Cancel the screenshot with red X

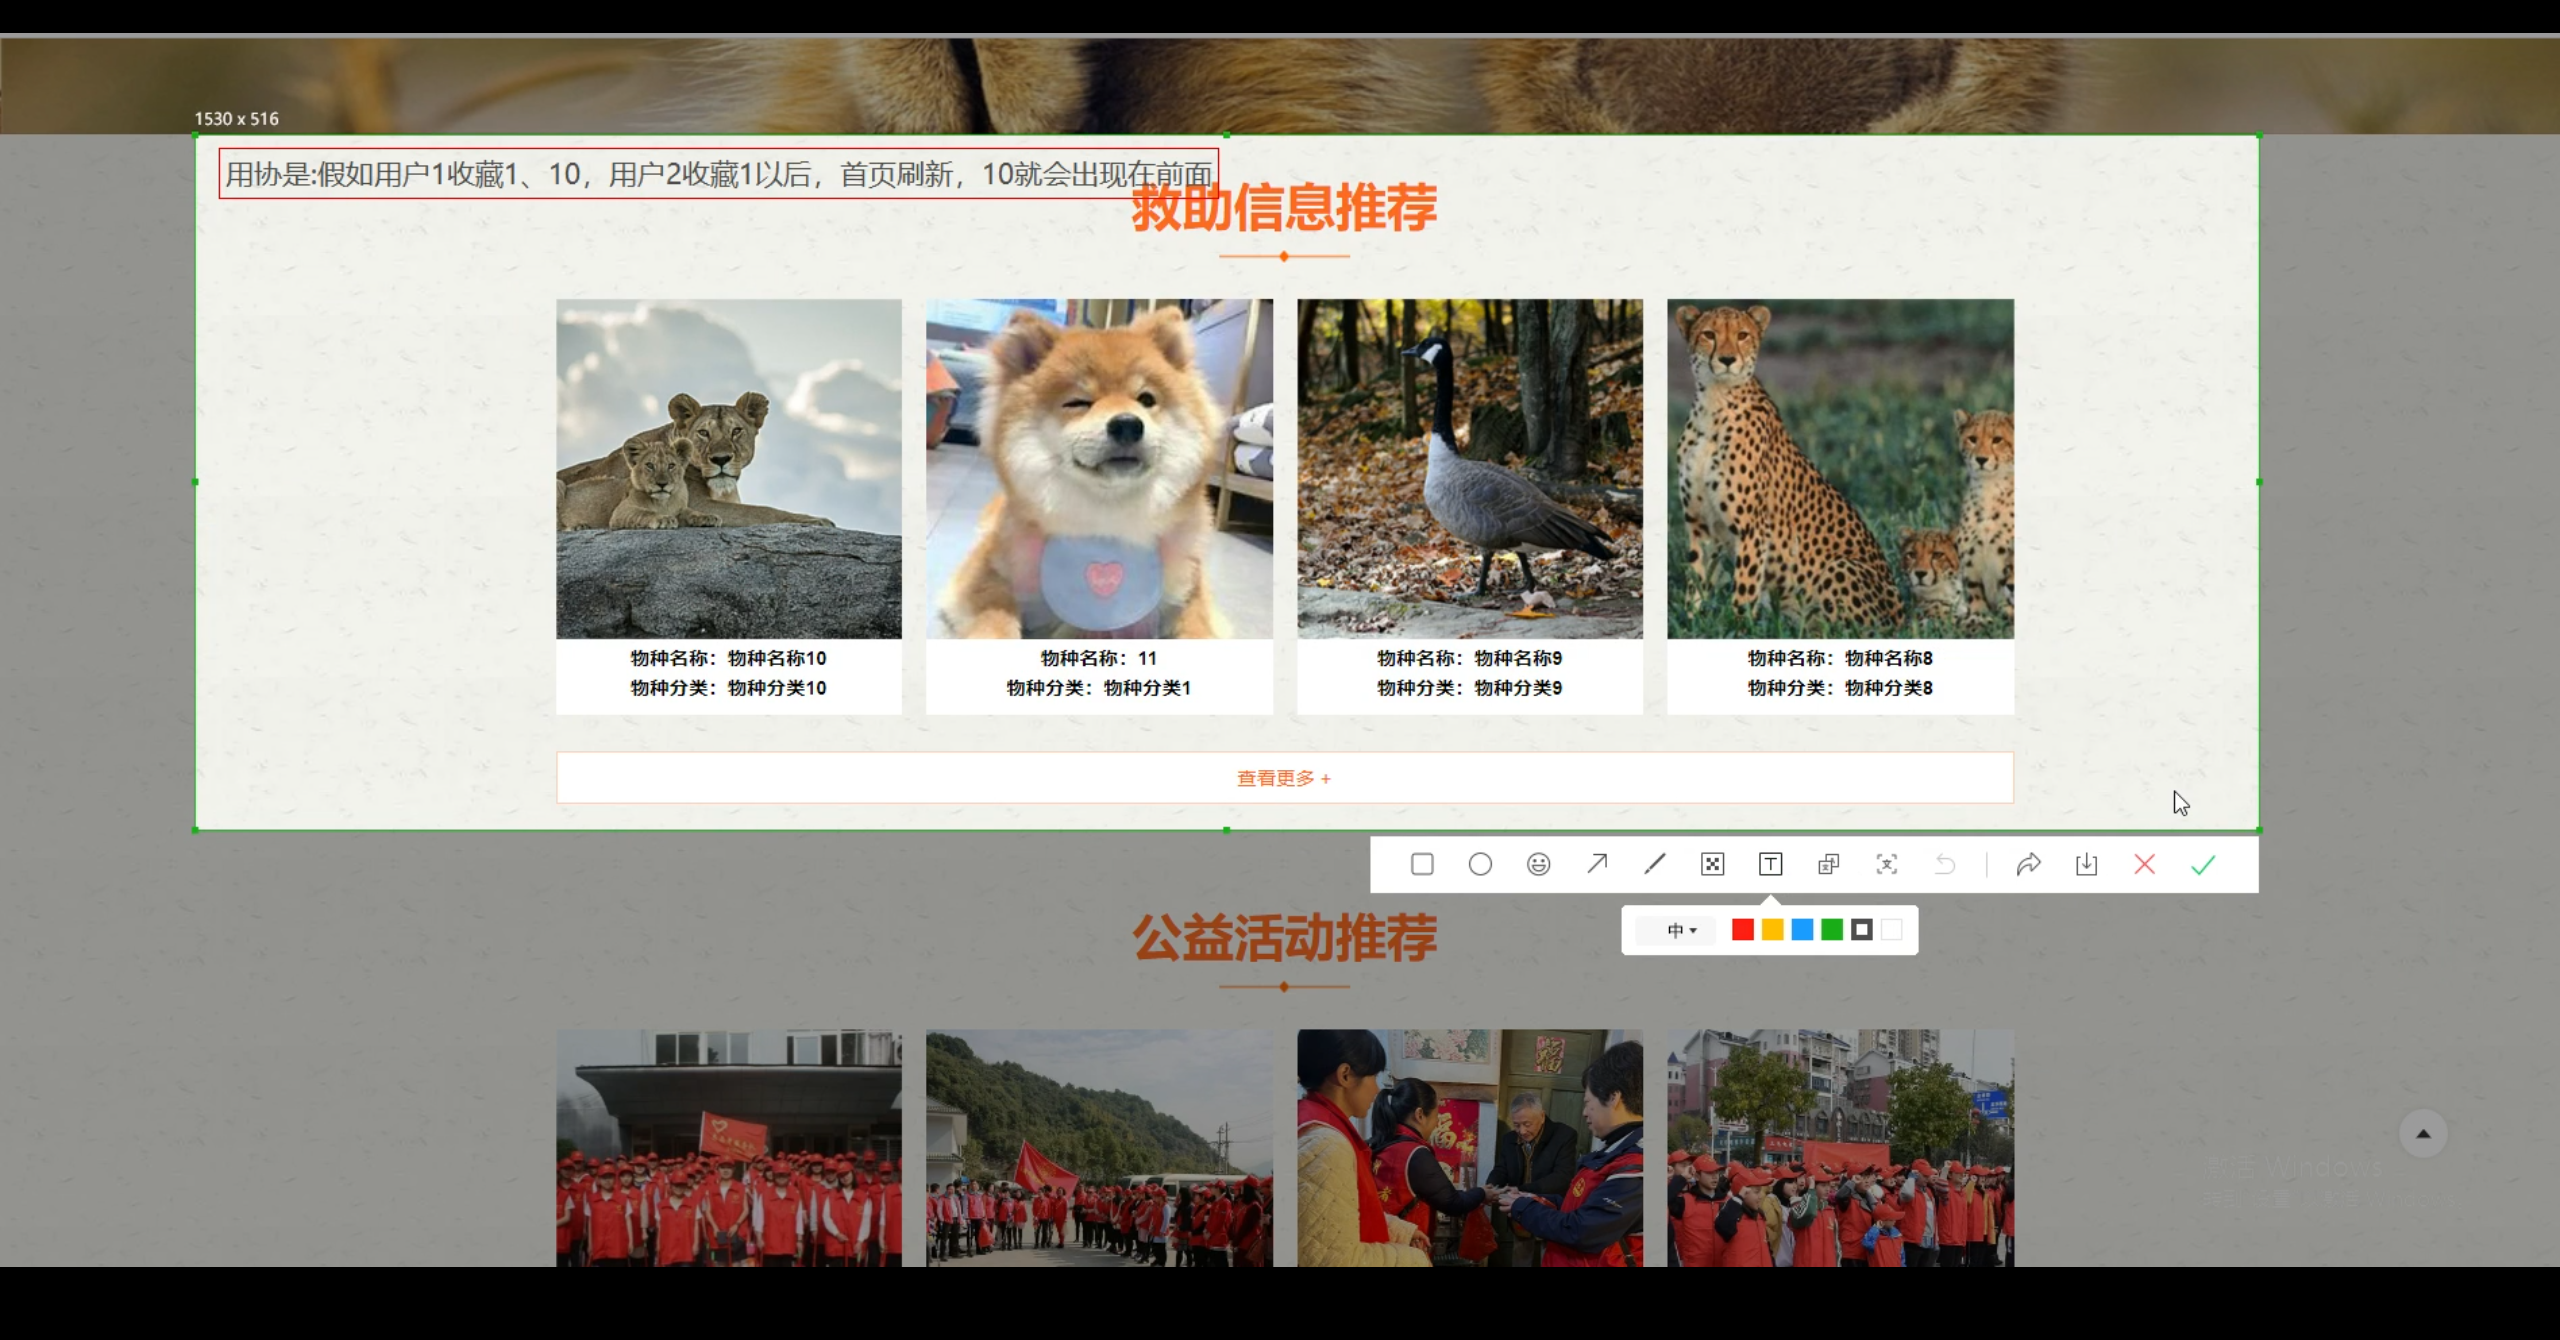[2144, 864]
